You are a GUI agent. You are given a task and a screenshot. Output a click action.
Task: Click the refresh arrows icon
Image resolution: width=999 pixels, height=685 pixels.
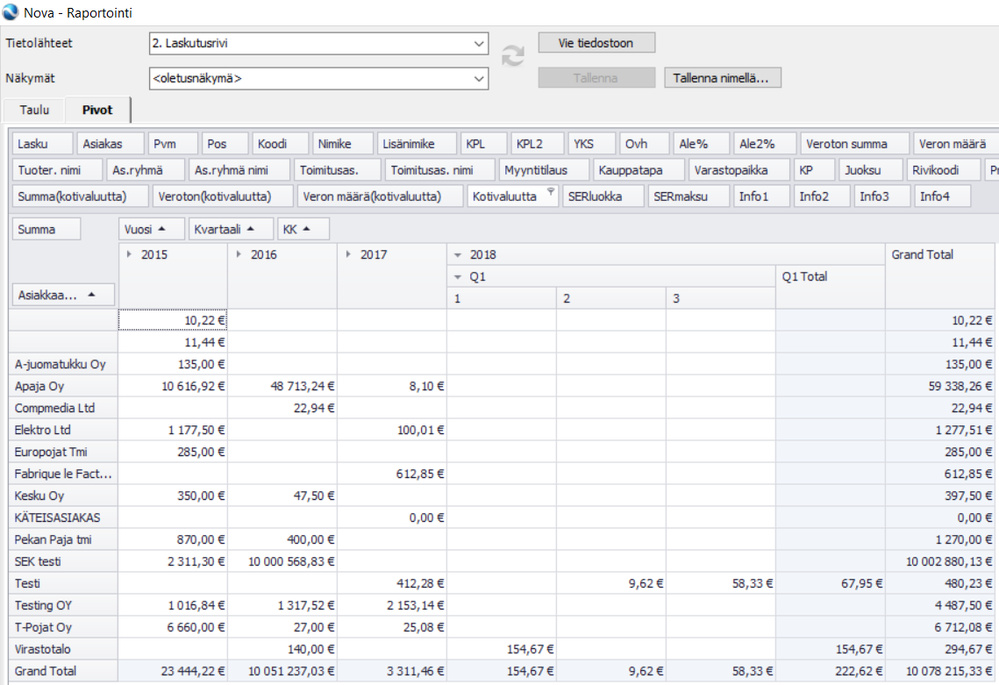pyautogui.click(x=513, y=56)
